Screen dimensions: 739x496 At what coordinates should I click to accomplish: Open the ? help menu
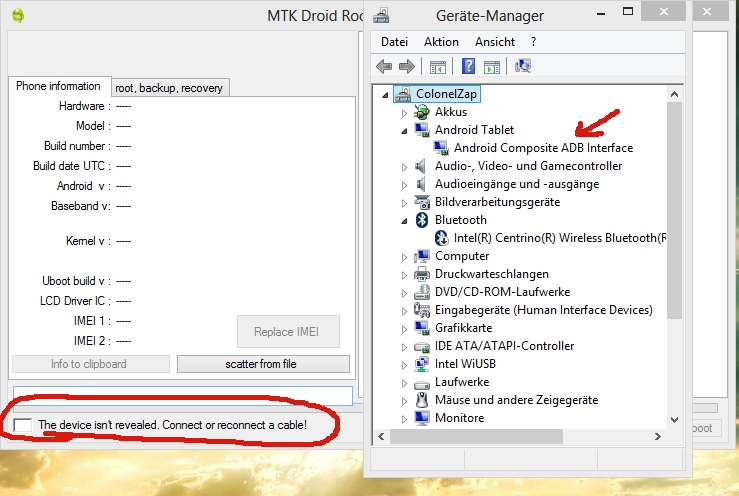533,42
